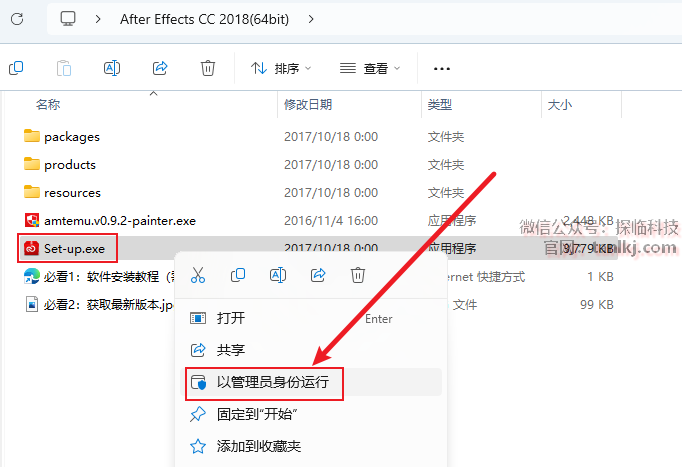Open the 排序 sort dropdown
This screenshot has width=682, height=467.
click(281, 68)
